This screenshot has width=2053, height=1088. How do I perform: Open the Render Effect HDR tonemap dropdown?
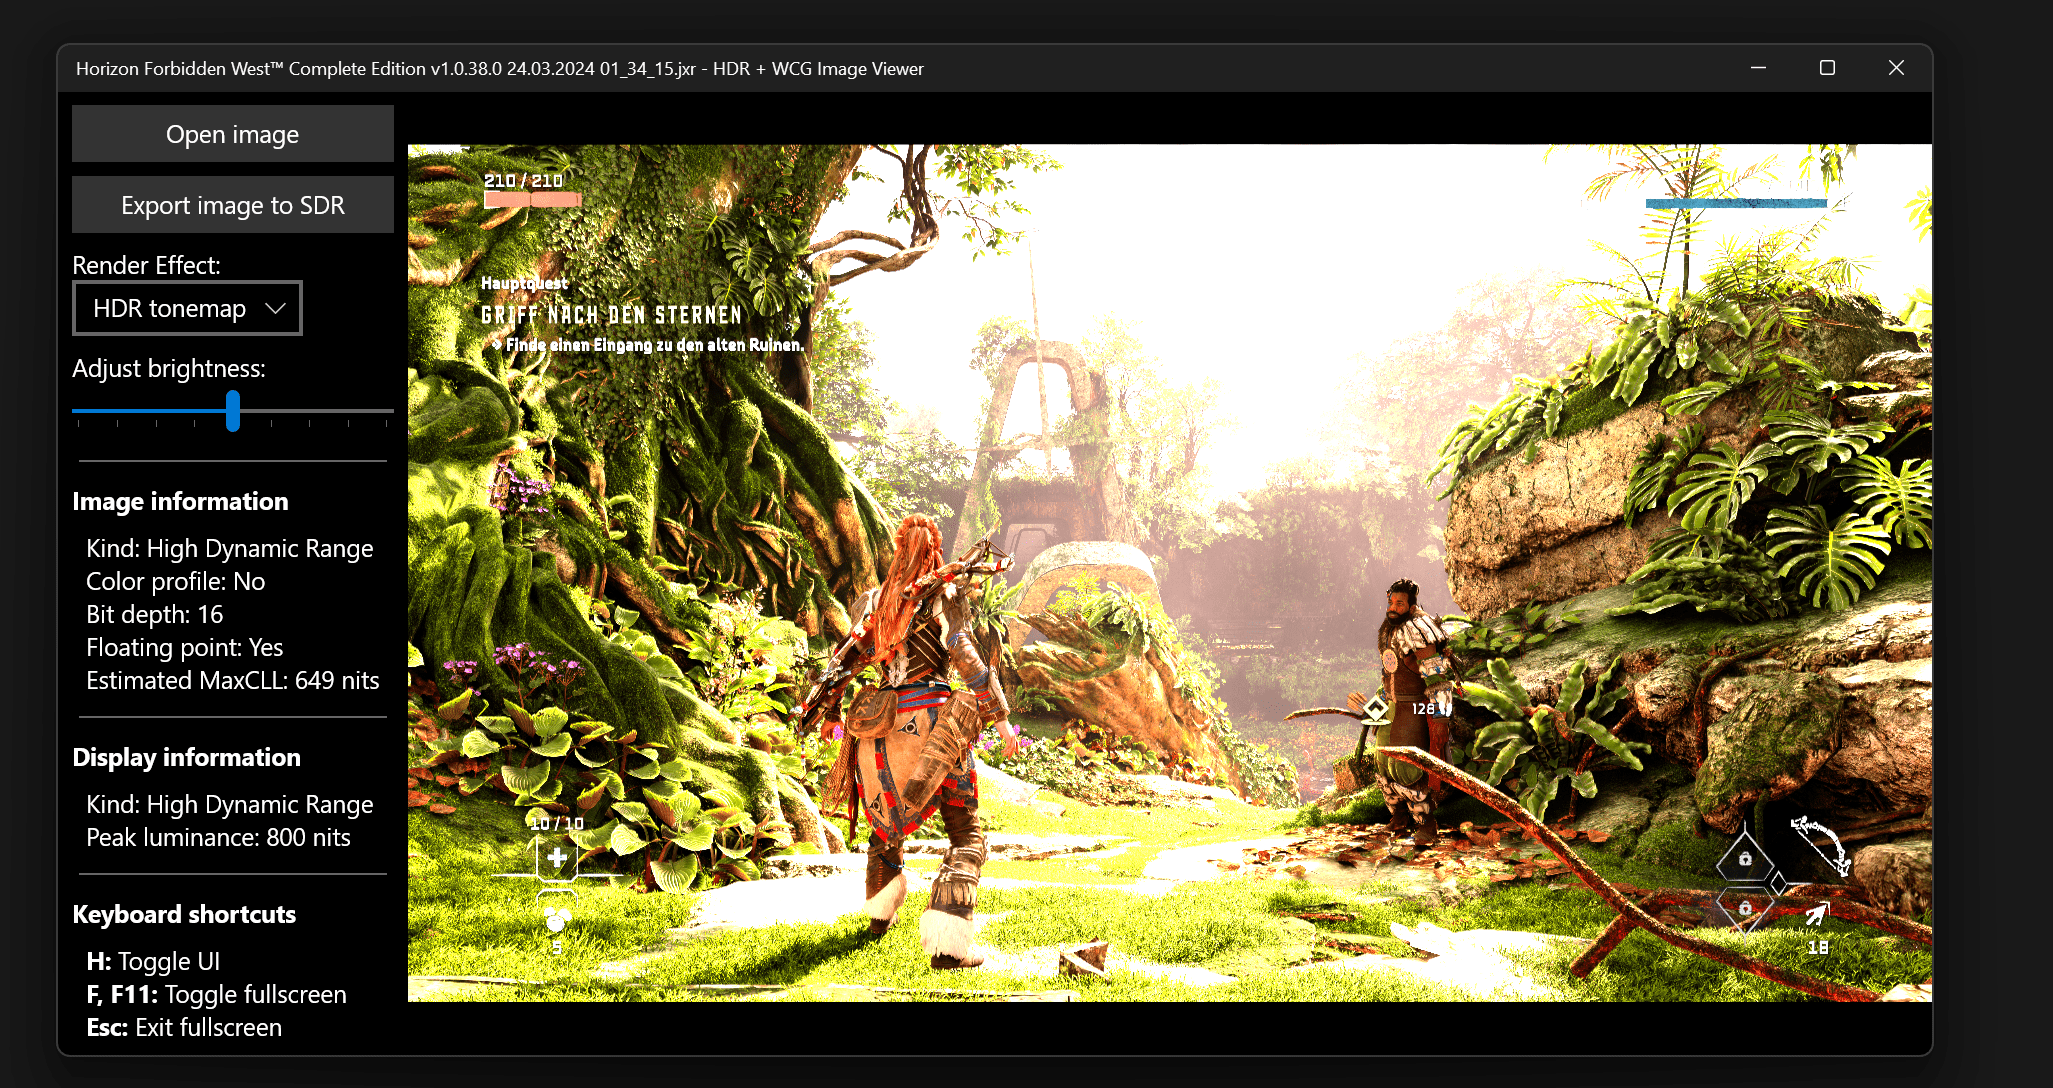coord(187,308)
